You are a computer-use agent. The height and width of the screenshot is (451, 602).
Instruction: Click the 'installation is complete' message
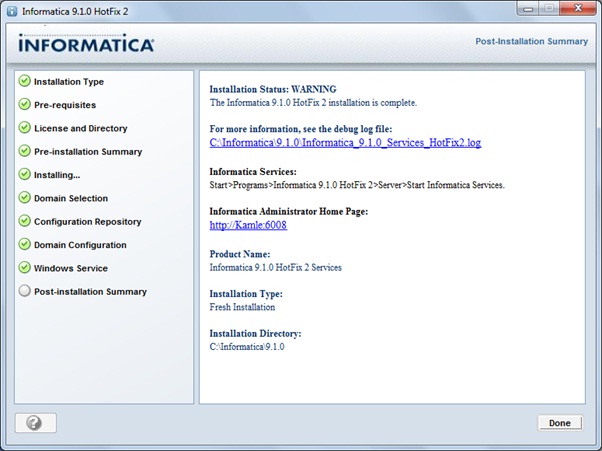(x=313, y=103)
